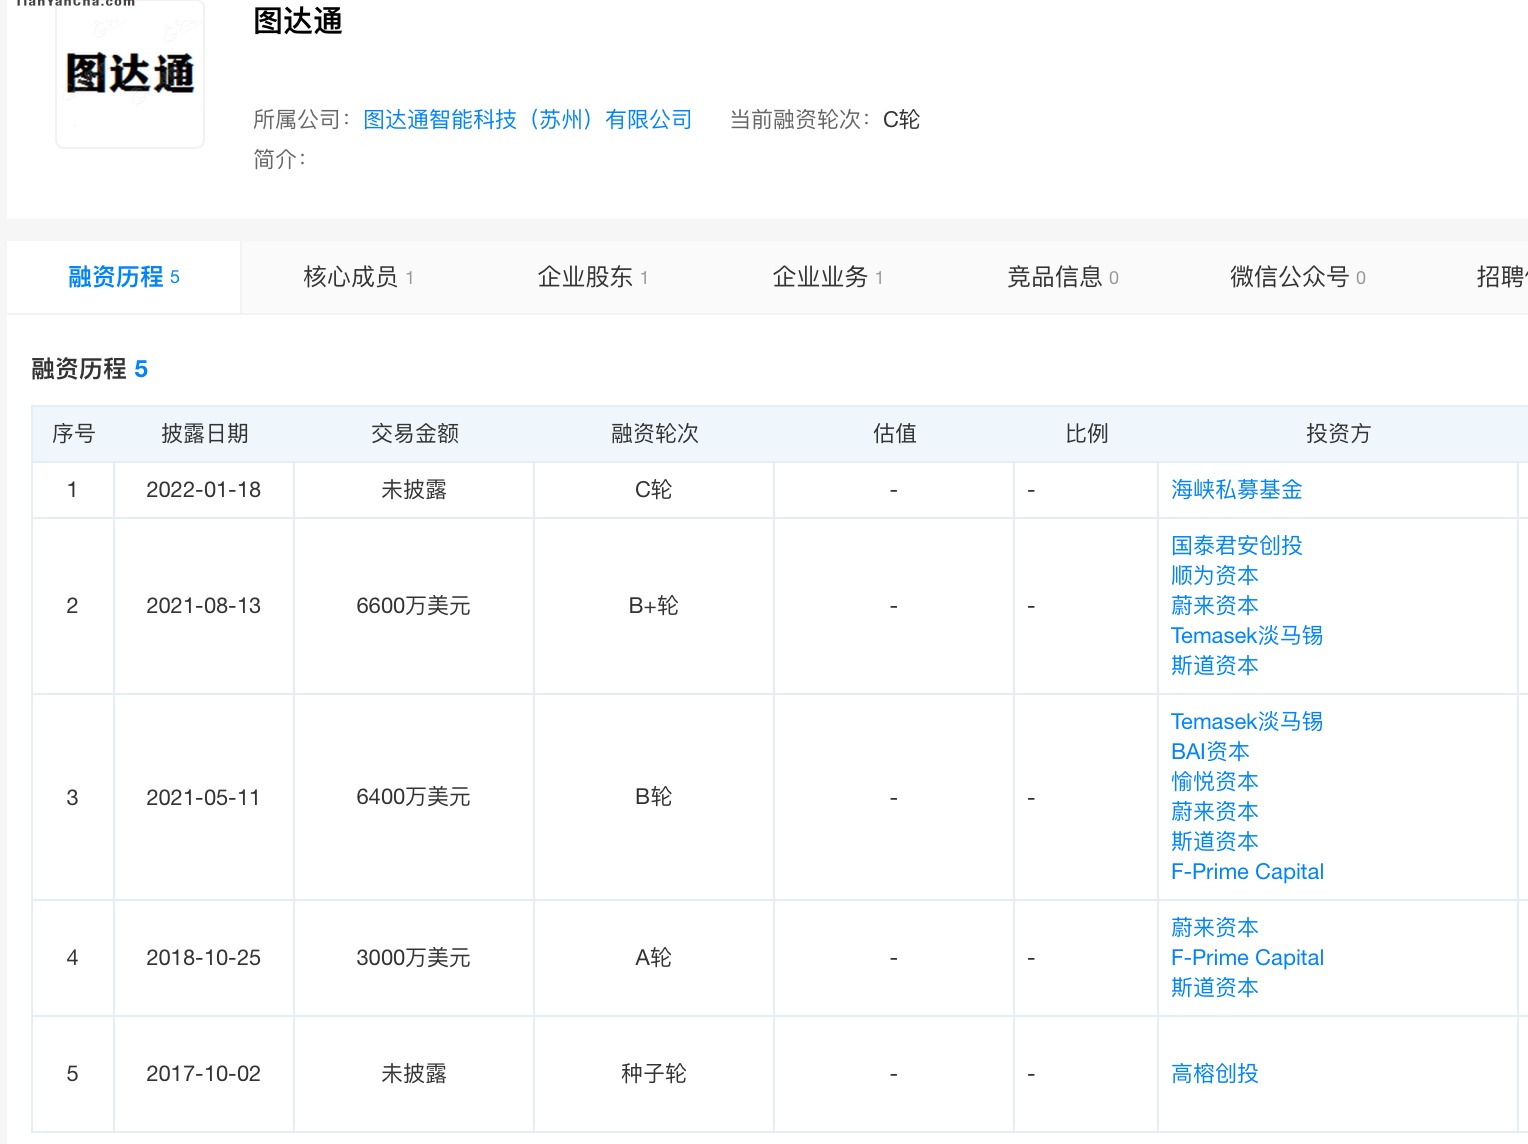Click the A轮 round cell
This screenshot has height=1144, width=1528.
[x=653, y=958]
